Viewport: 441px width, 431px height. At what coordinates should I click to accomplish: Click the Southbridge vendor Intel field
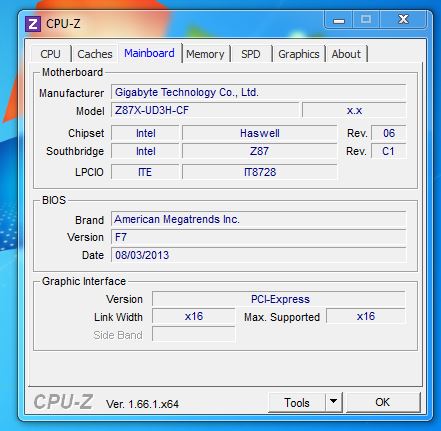pos(145,151)
